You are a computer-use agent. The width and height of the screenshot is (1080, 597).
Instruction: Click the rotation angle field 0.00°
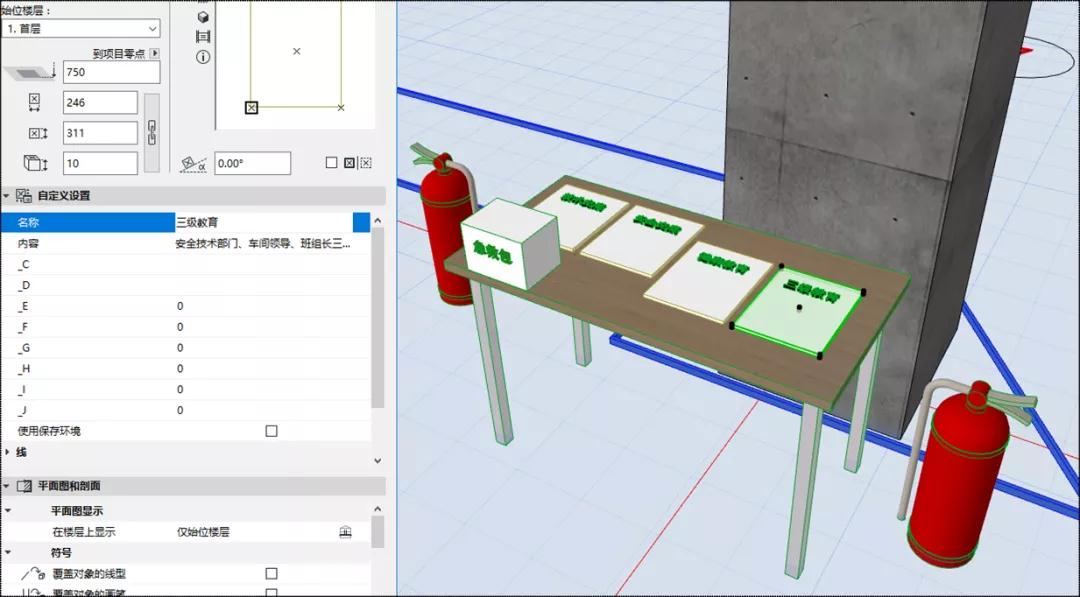[252, 163]
